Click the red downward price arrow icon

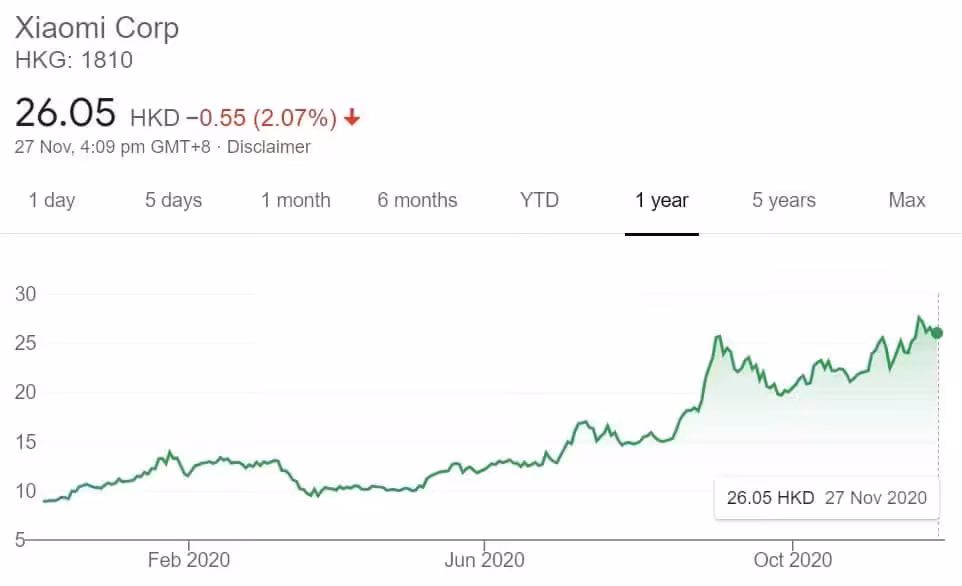[x=352, y=118]
